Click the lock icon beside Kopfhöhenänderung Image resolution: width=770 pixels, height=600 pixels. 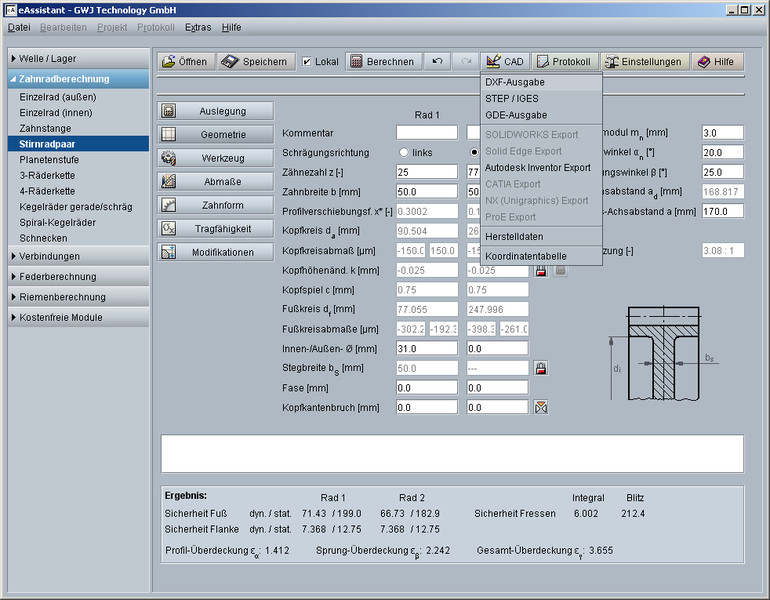coord(541,271)
